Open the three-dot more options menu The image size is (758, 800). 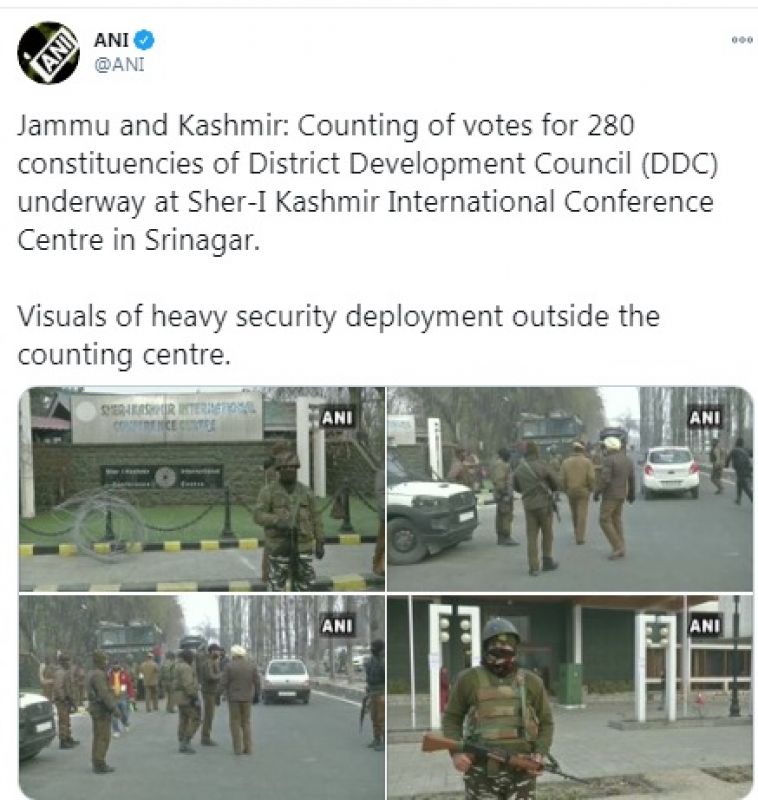[742, 40]
